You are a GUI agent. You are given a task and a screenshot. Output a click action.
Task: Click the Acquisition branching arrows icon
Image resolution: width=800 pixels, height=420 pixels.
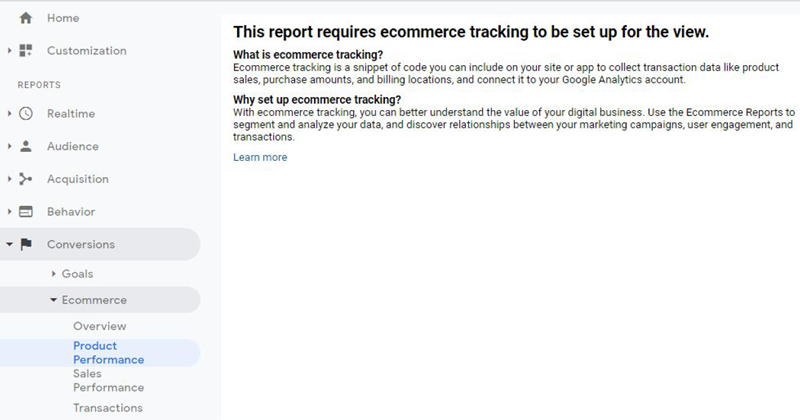click(x=26, y=179)
